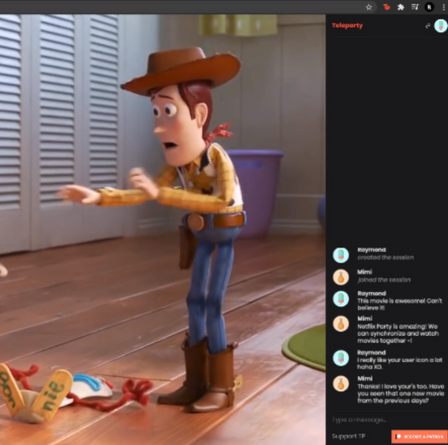Click the Teleparty logo in sidebar

click(x=347, y=25)
